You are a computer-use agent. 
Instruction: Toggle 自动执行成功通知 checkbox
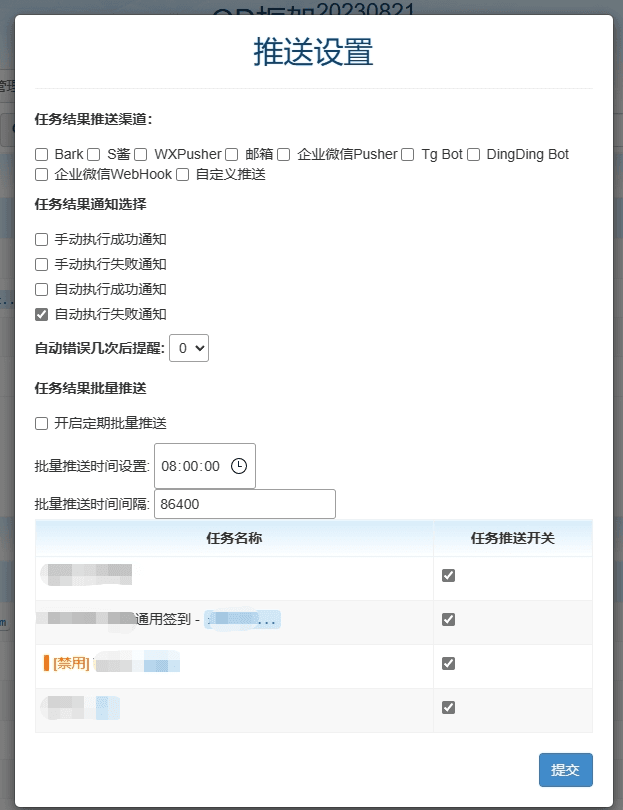coord(41,289)
